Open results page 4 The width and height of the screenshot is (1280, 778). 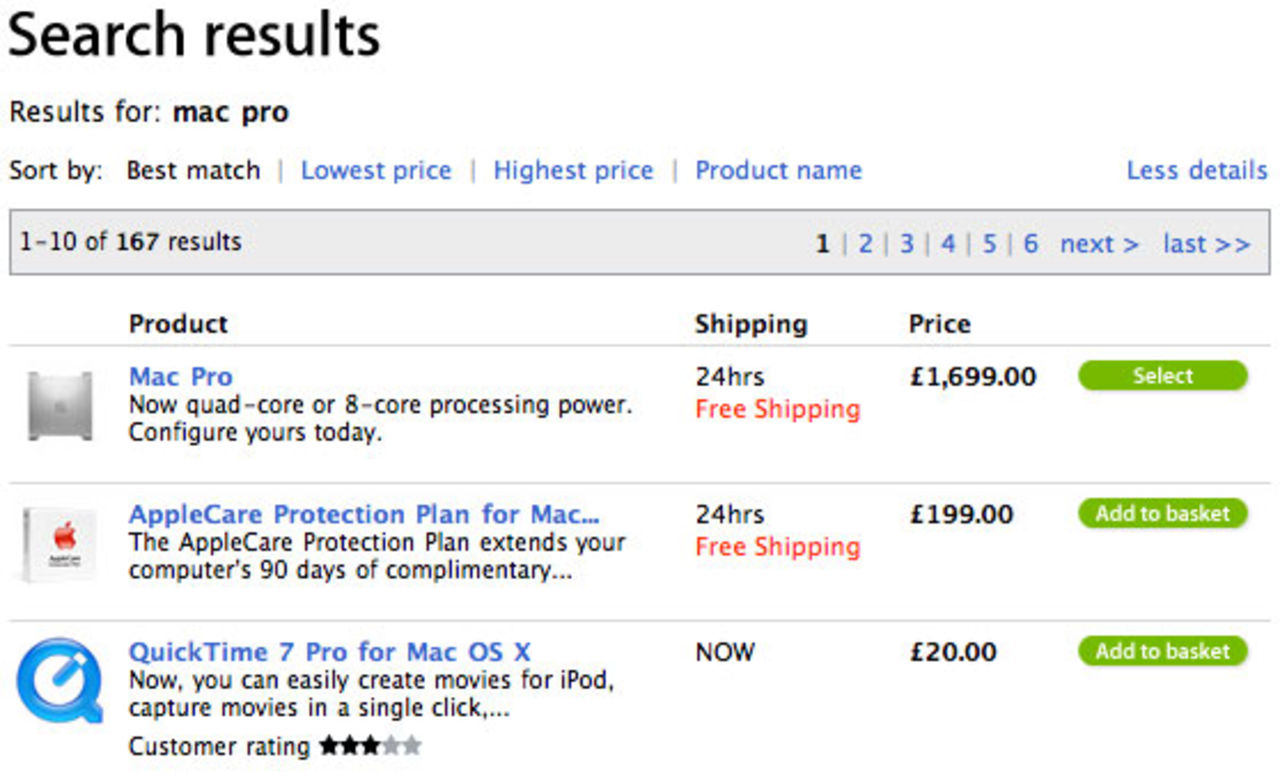(x=948, y=244)
